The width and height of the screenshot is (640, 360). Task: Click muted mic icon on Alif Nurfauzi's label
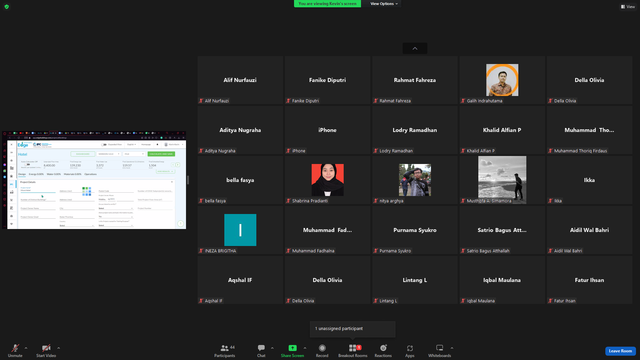[201, 101]
